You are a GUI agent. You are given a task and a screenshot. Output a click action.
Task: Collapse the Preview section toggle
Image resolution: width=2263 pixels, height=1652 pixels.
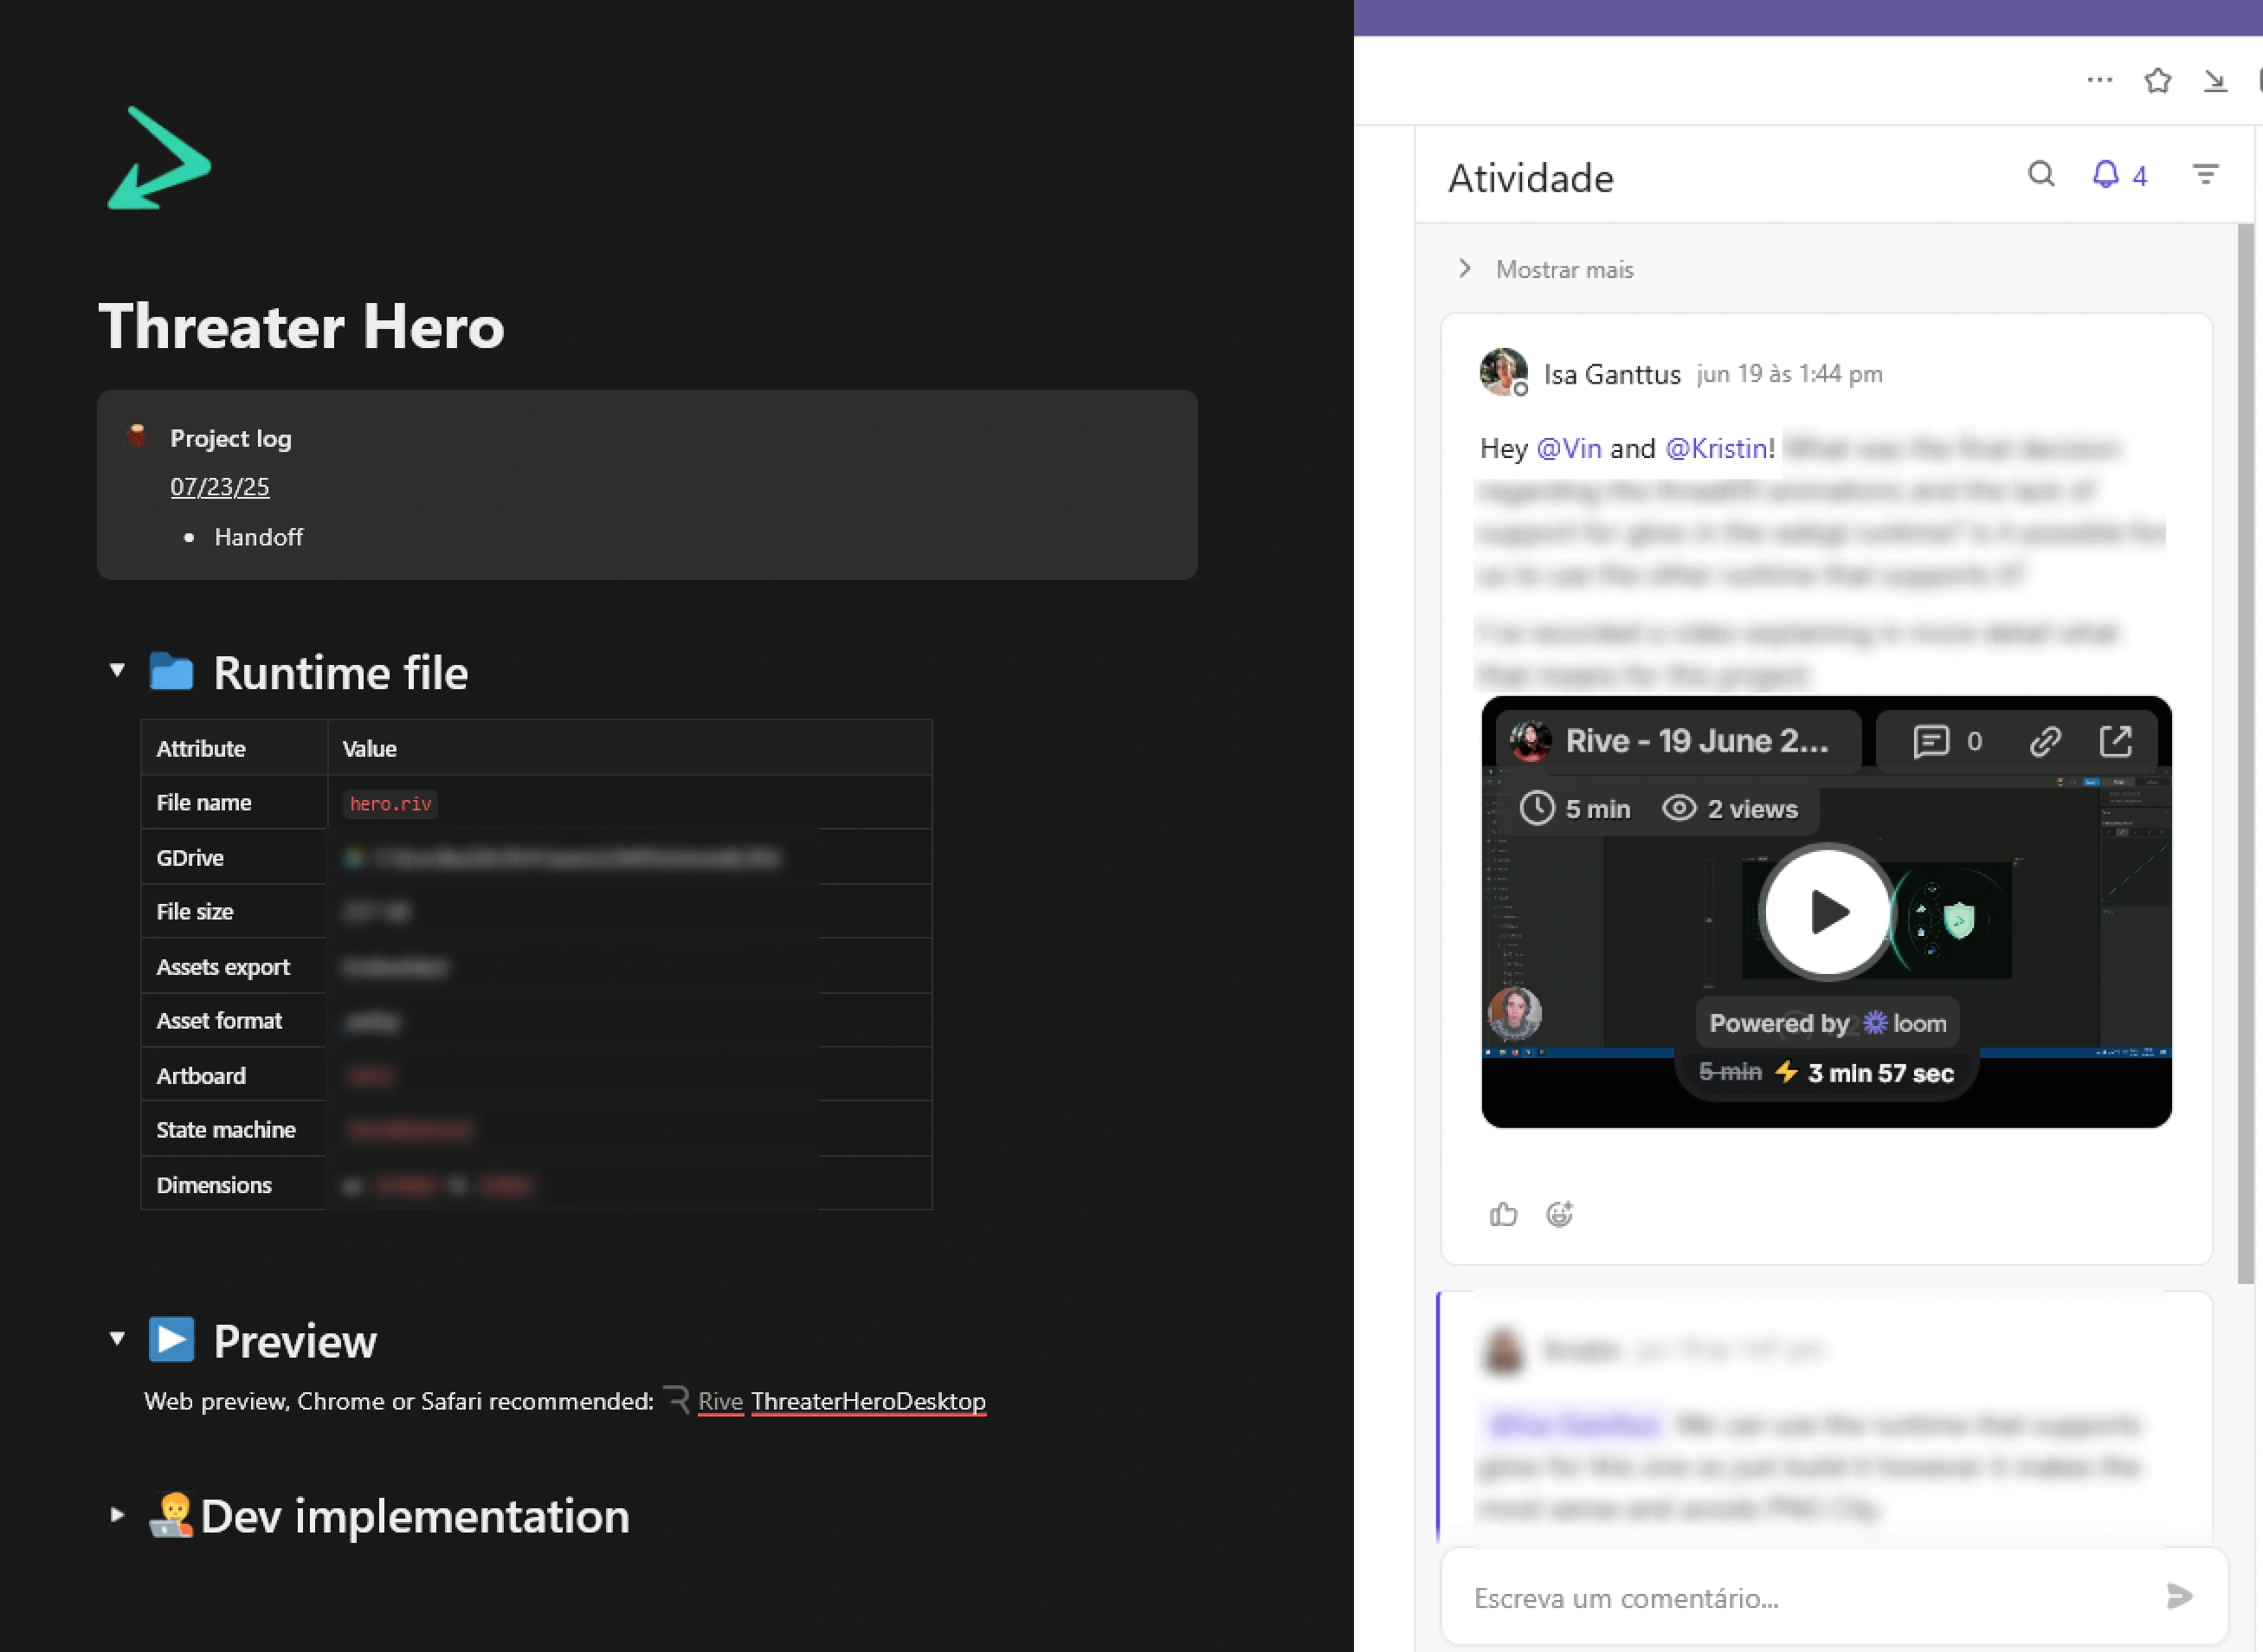tap(117, 1338)
